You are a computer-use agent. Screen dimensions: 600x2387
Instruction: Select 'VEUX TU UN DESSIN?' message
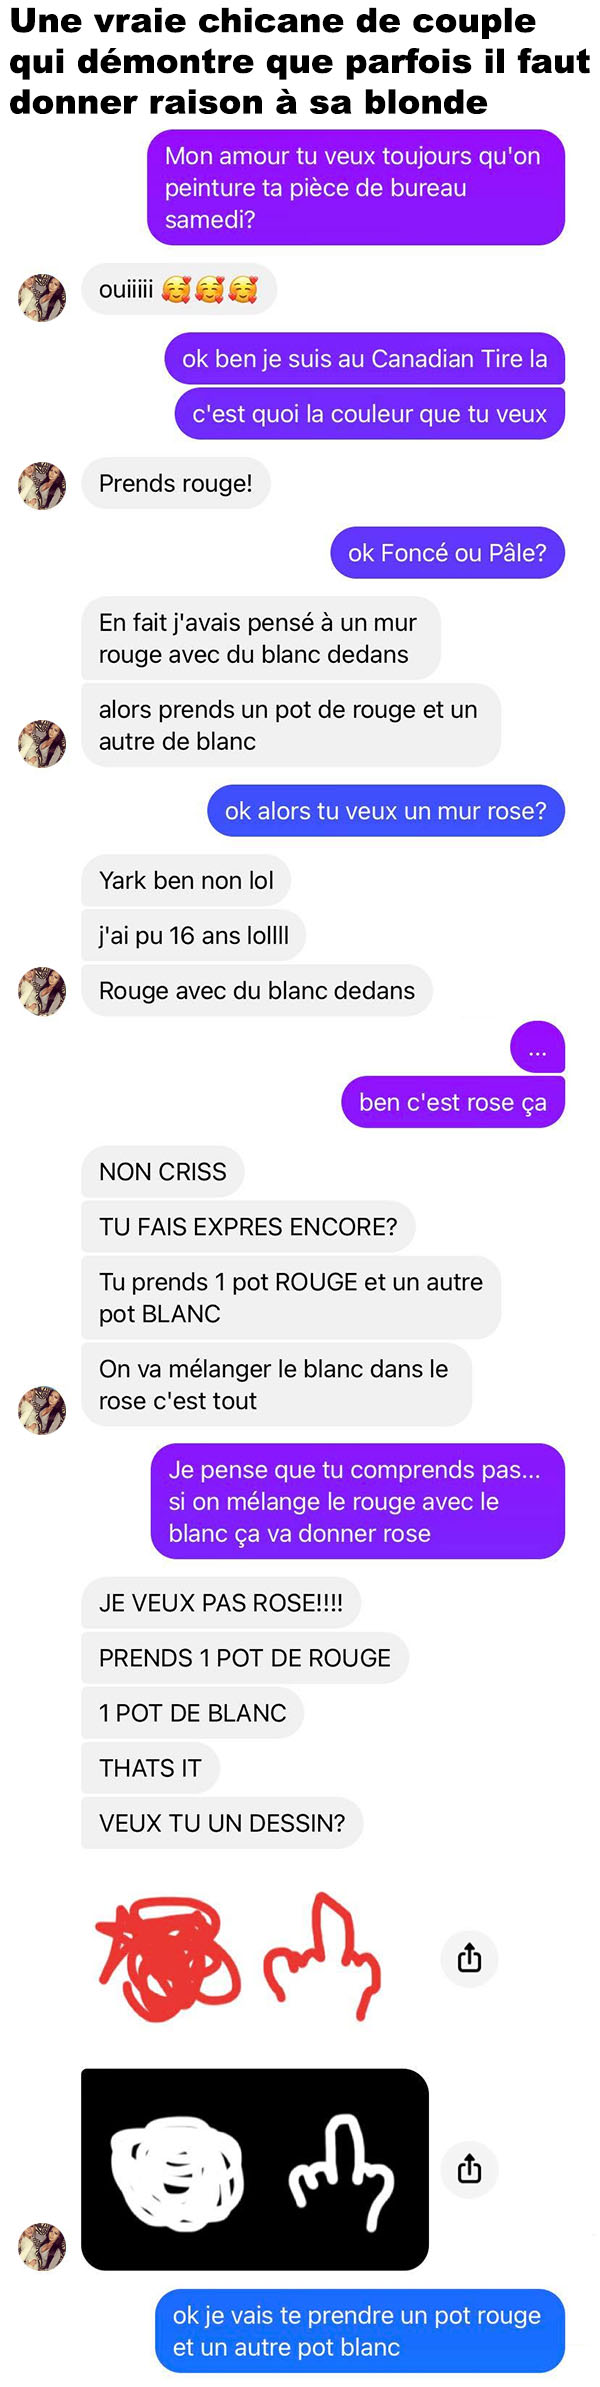222,1822
